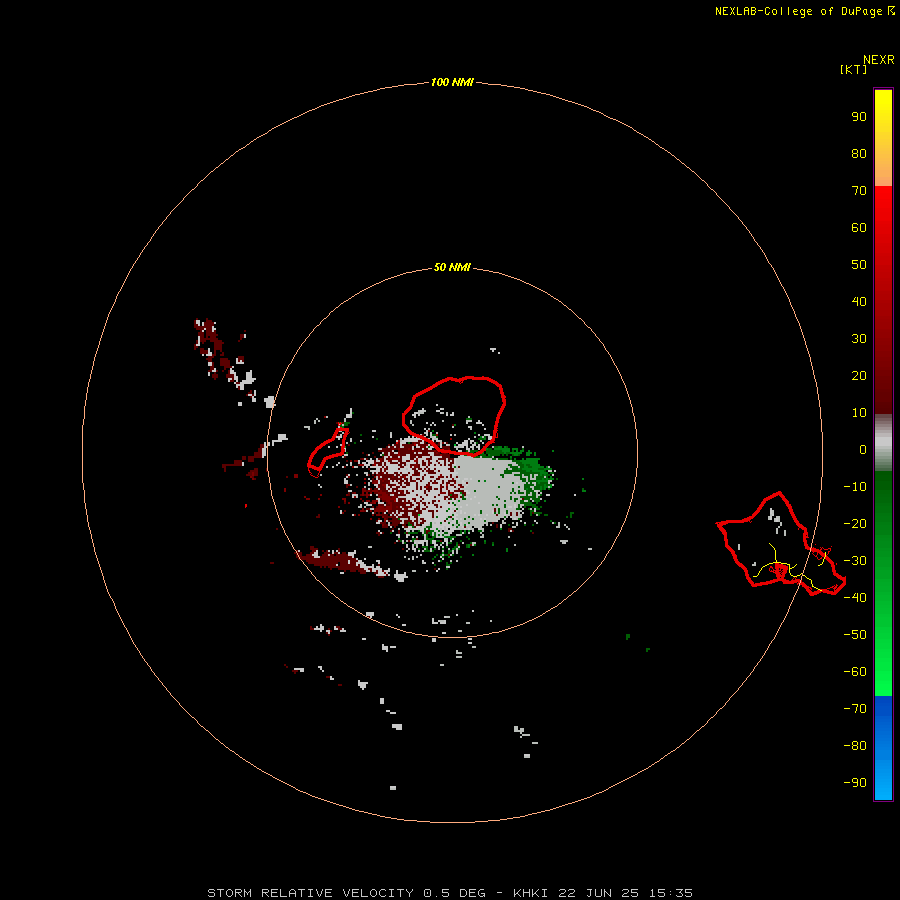The width and height of the screenshot is (900, 900).
Task: Click the -40 value on the velocity scale
Action: click(x=855, y=598)
